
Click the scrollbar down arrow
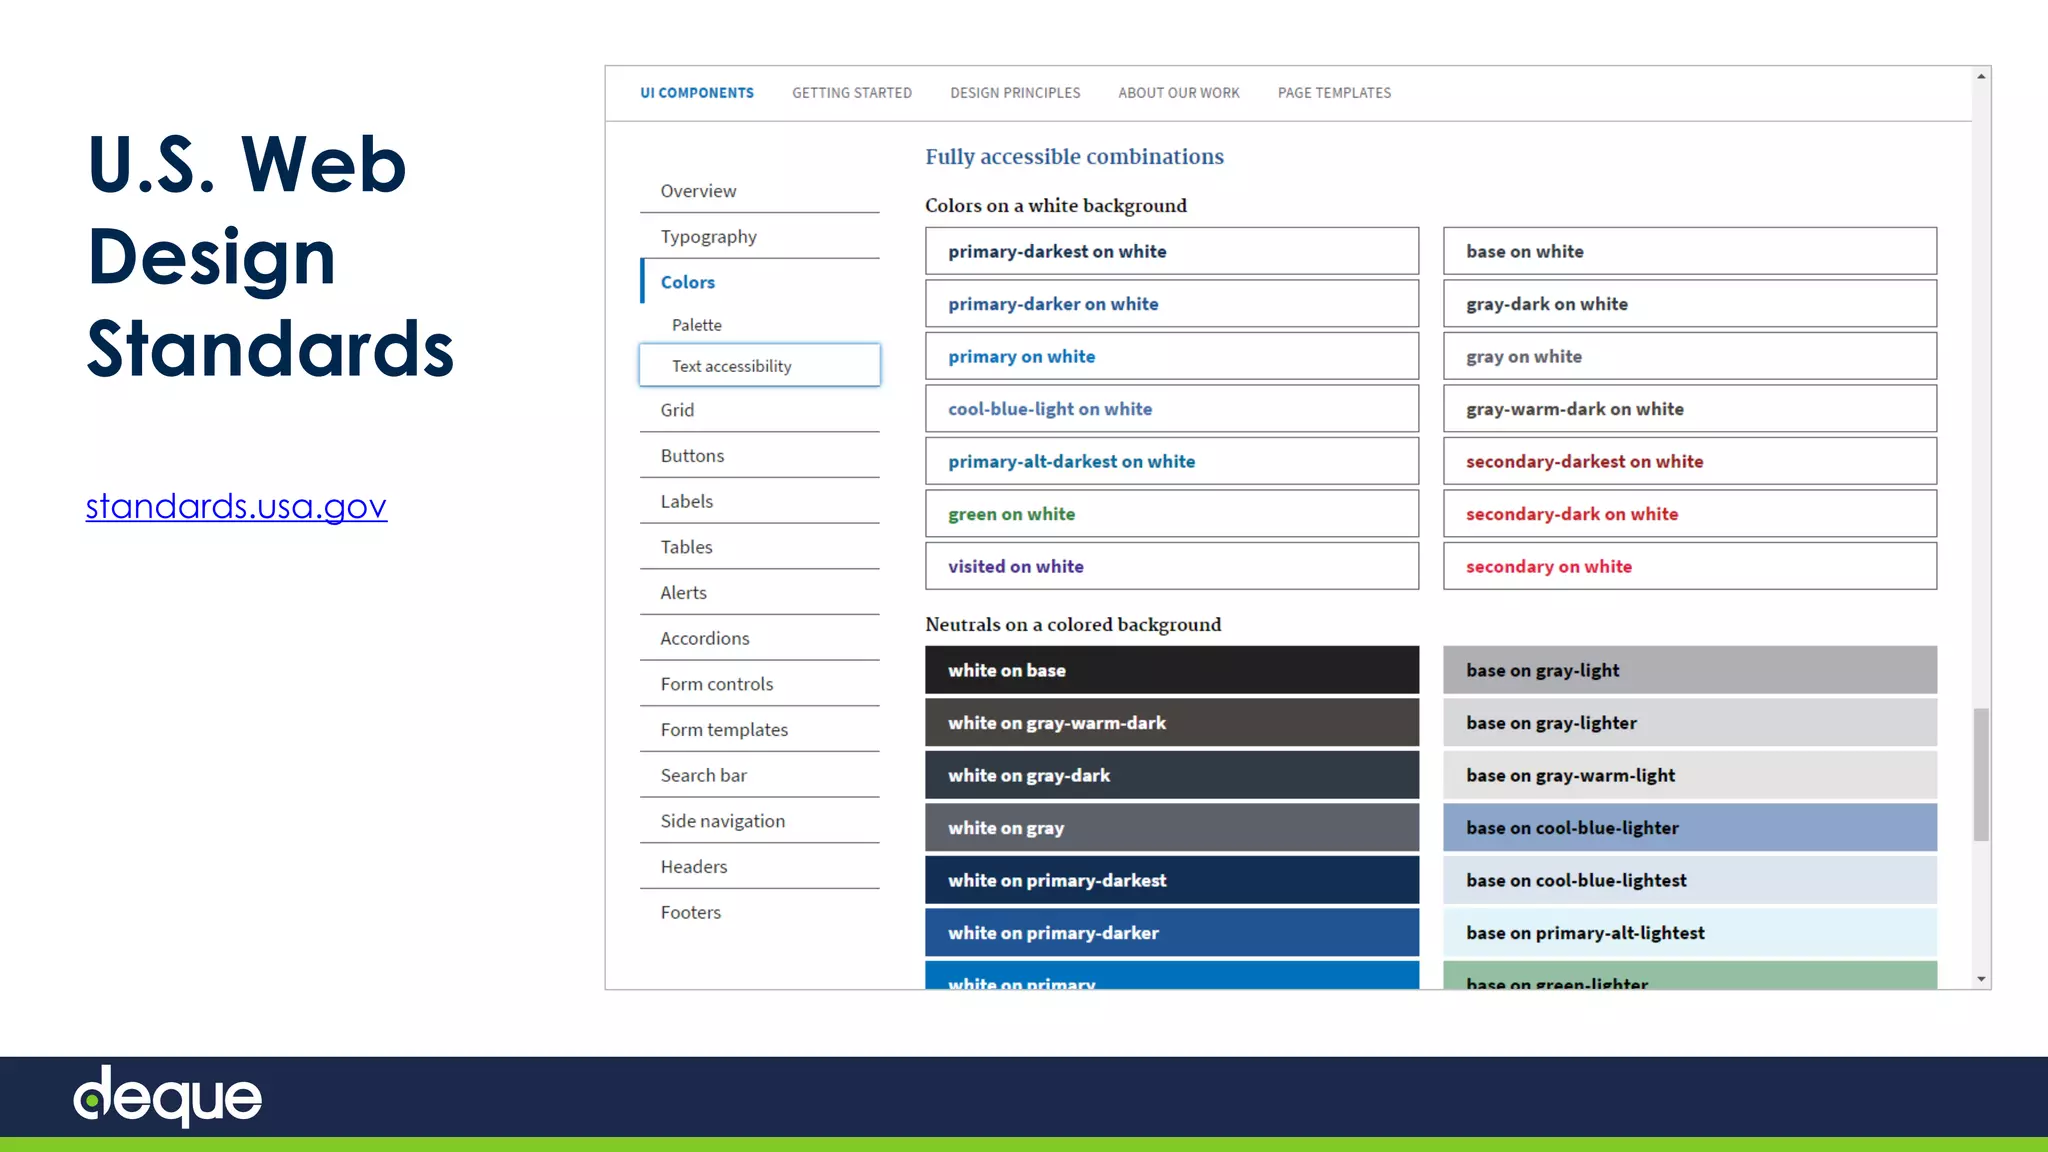[x=1981, y=980]
